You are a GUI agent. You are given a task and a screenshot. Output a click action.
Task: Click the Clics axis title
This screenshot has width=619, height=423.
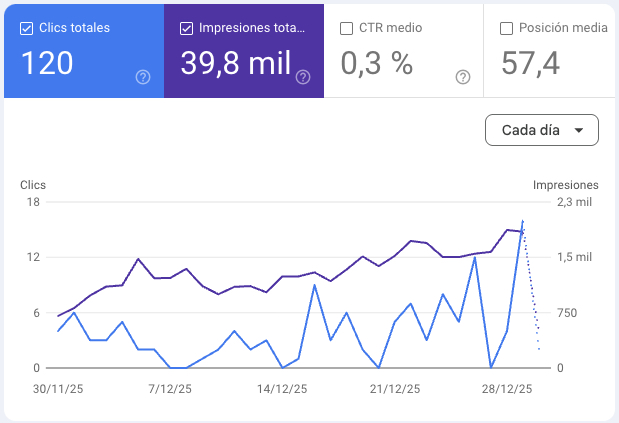[x=33, y=185]
